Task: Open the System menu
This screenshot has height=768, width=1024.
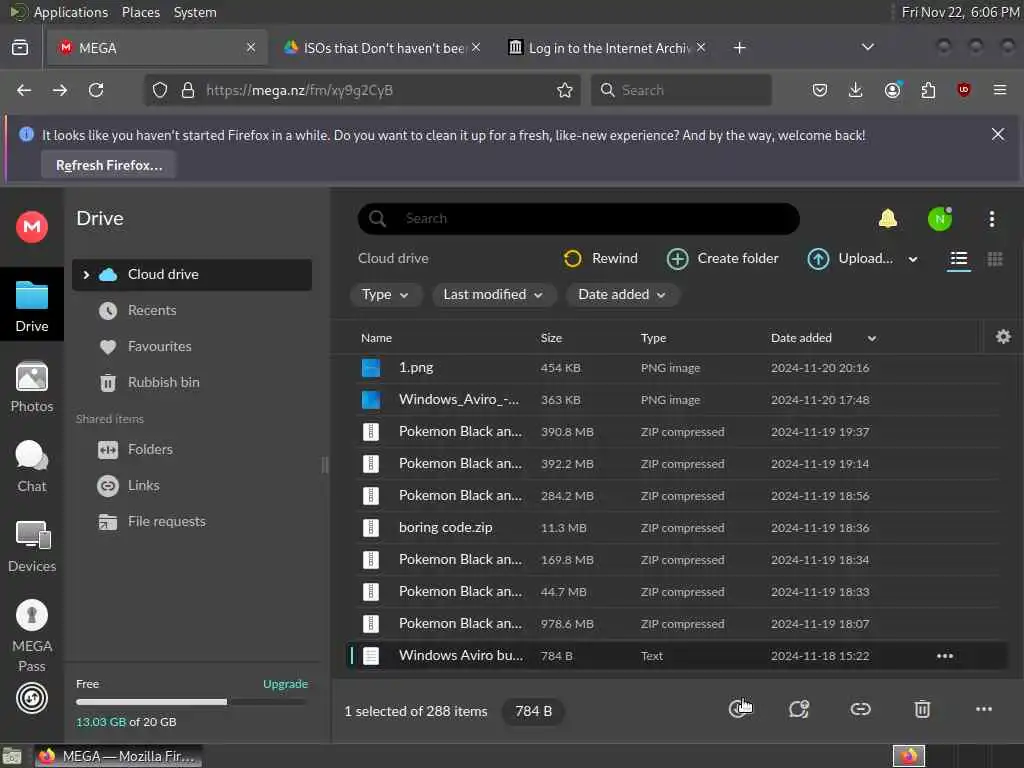Action: click(x=195, y=12)
